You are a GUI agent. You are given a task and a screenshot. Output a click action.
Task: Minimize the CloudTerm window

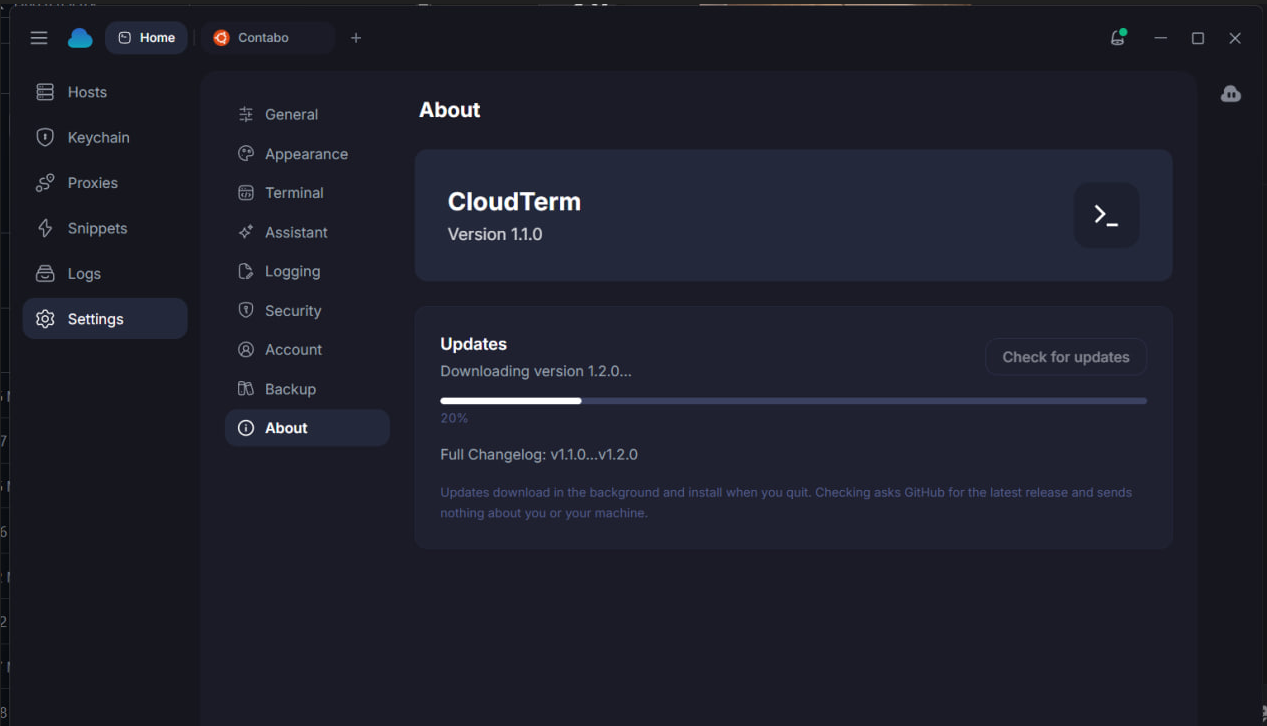[1160, 38]
